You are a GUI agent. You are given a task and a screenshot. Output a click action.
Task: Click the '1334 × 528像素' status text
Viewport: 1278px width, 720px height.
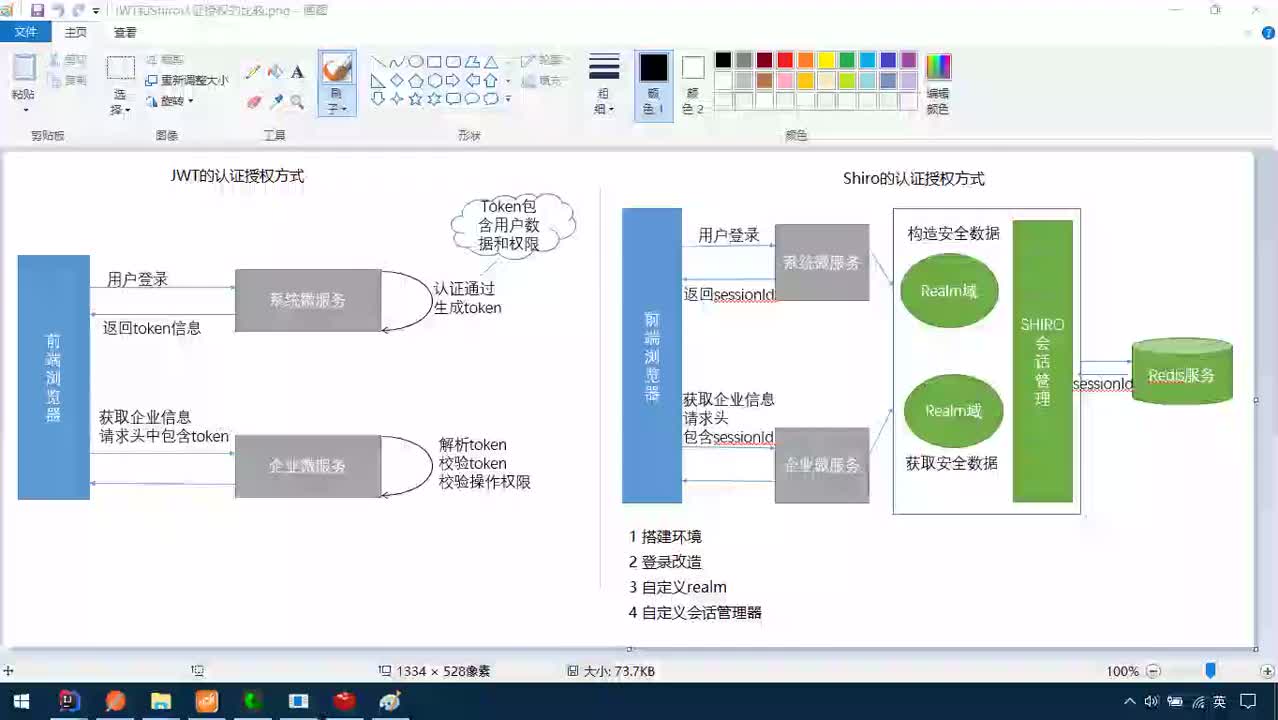click(x=443, y=671)
